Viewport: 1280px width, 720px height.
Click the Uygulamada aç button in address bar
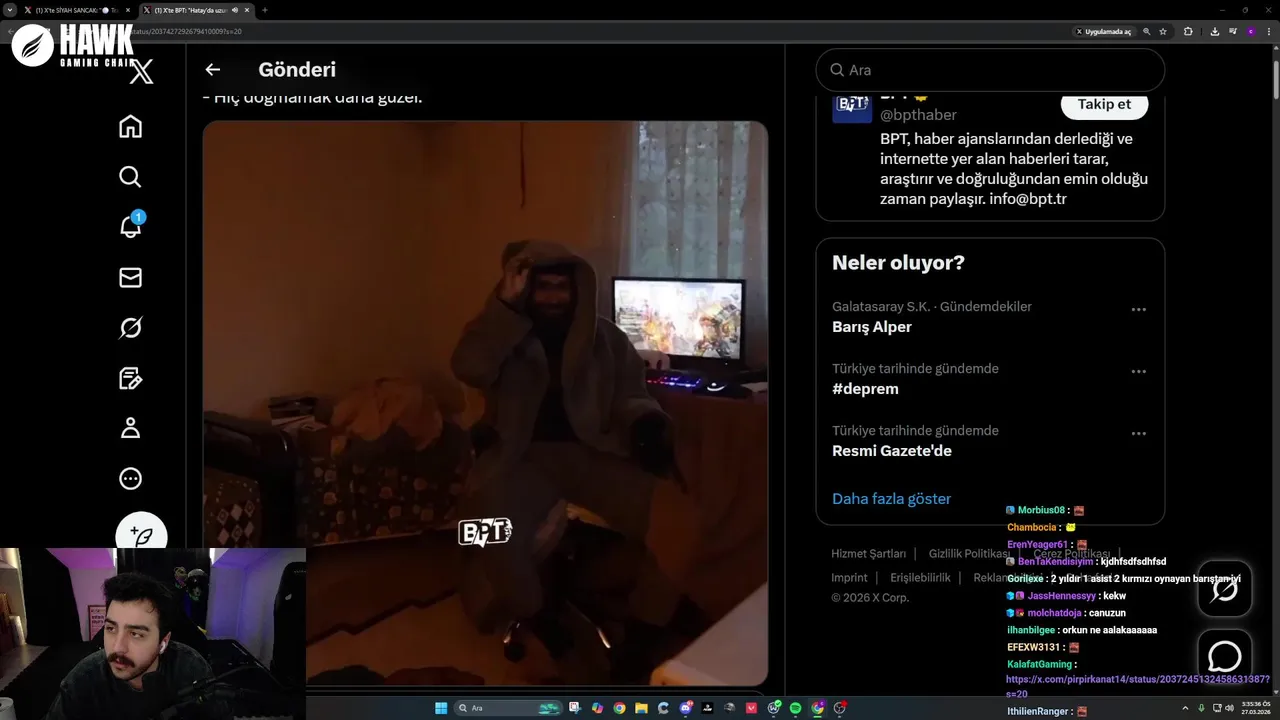coord(1104,31)
